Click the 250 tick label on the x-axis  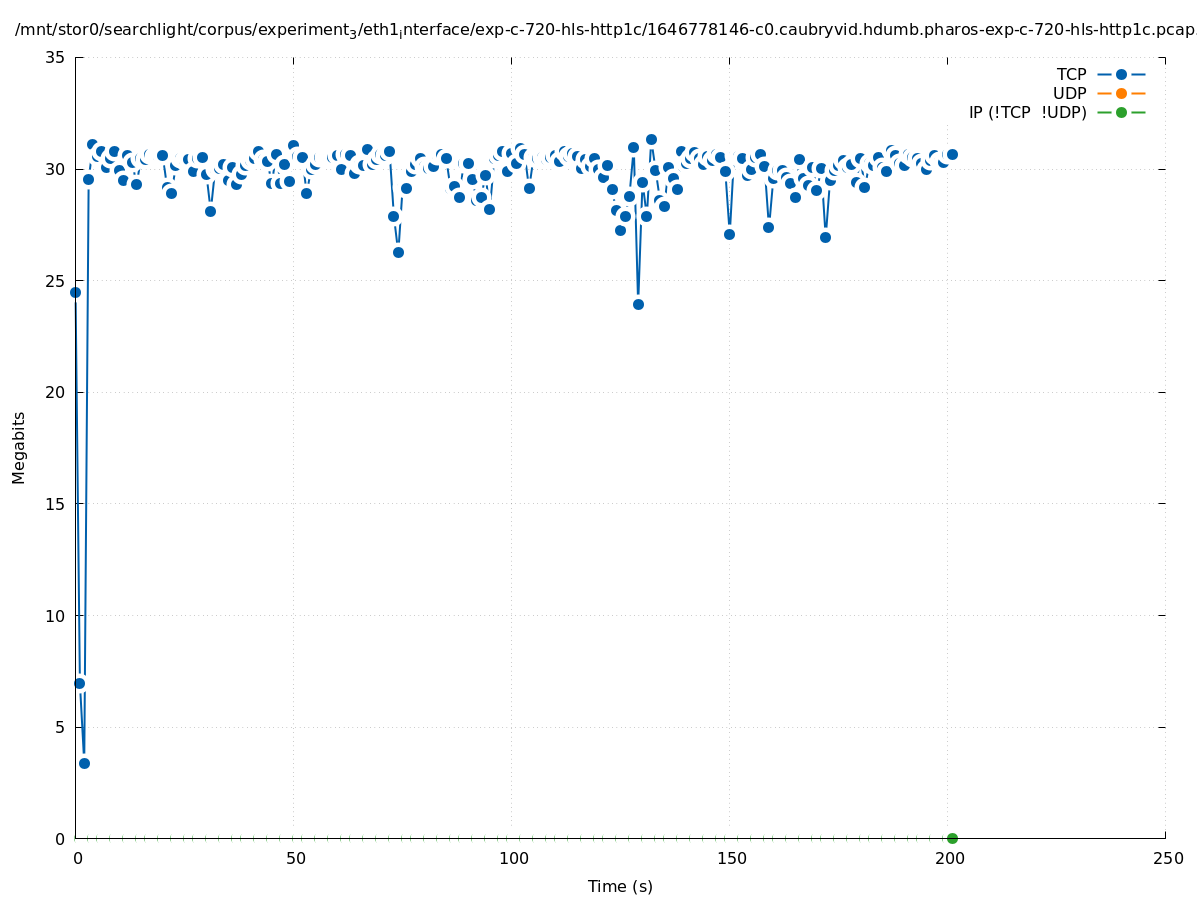click(1166, 858)
